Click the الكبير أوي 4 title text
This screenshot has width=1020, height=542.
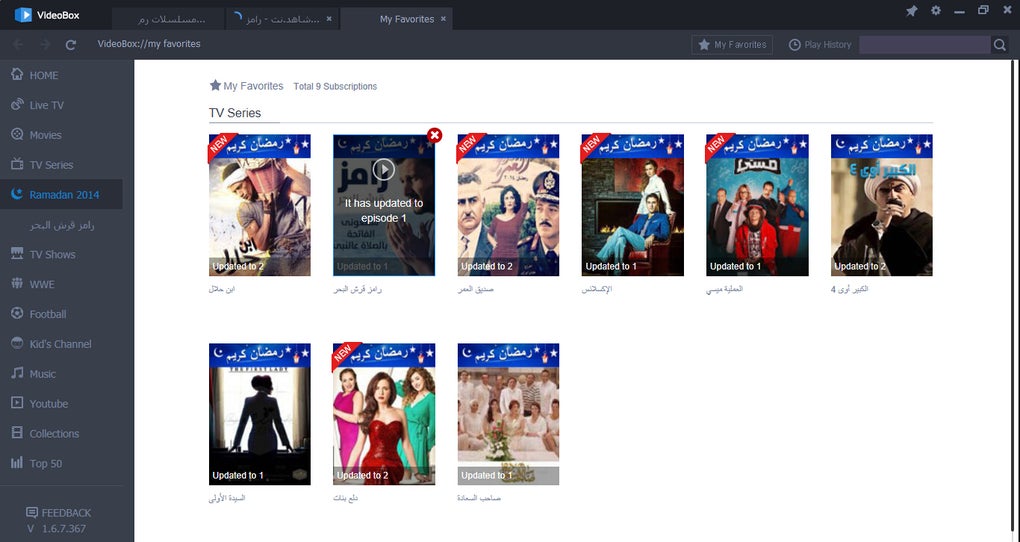click(850, 289)
